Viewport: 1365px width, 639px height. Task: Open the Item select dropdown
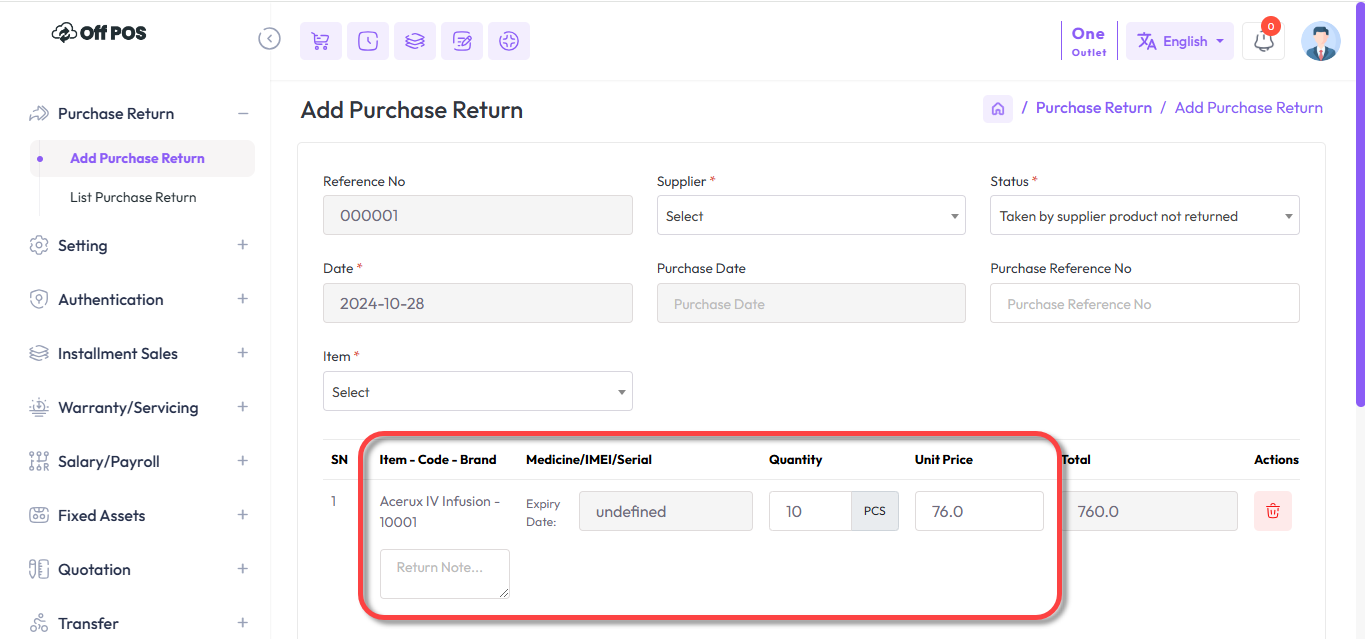477,392
